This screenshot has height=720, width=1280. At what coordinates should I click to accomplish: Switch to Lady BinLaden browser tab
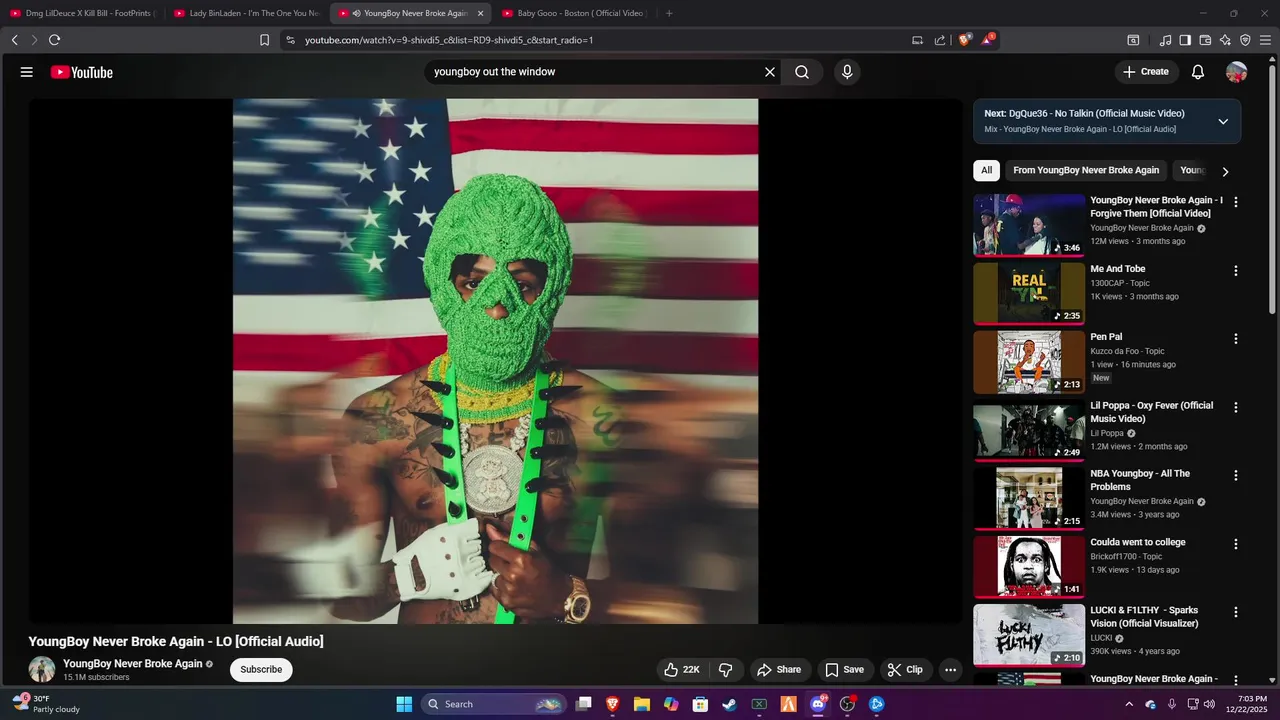pos(246,13)
